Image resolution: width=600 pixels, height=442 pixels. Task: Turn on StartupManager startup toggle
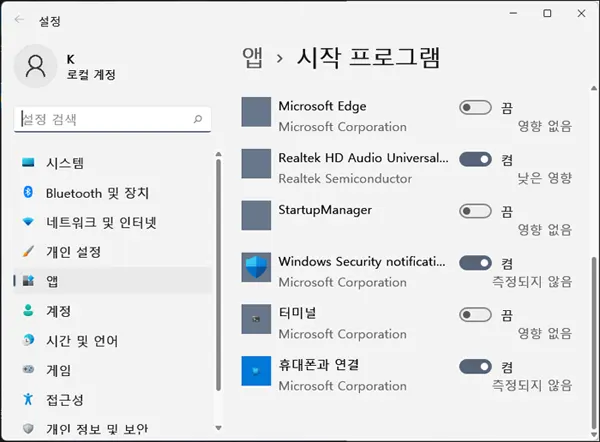(x=475, y=211)
